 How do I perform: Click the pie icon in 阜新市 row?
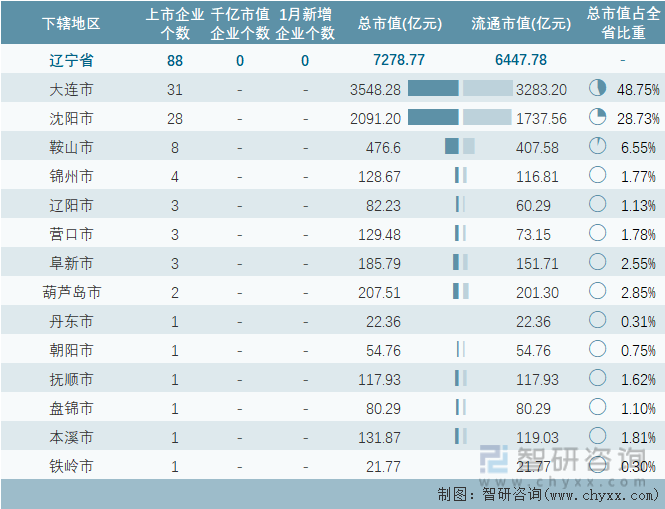[x=597, y=262]
